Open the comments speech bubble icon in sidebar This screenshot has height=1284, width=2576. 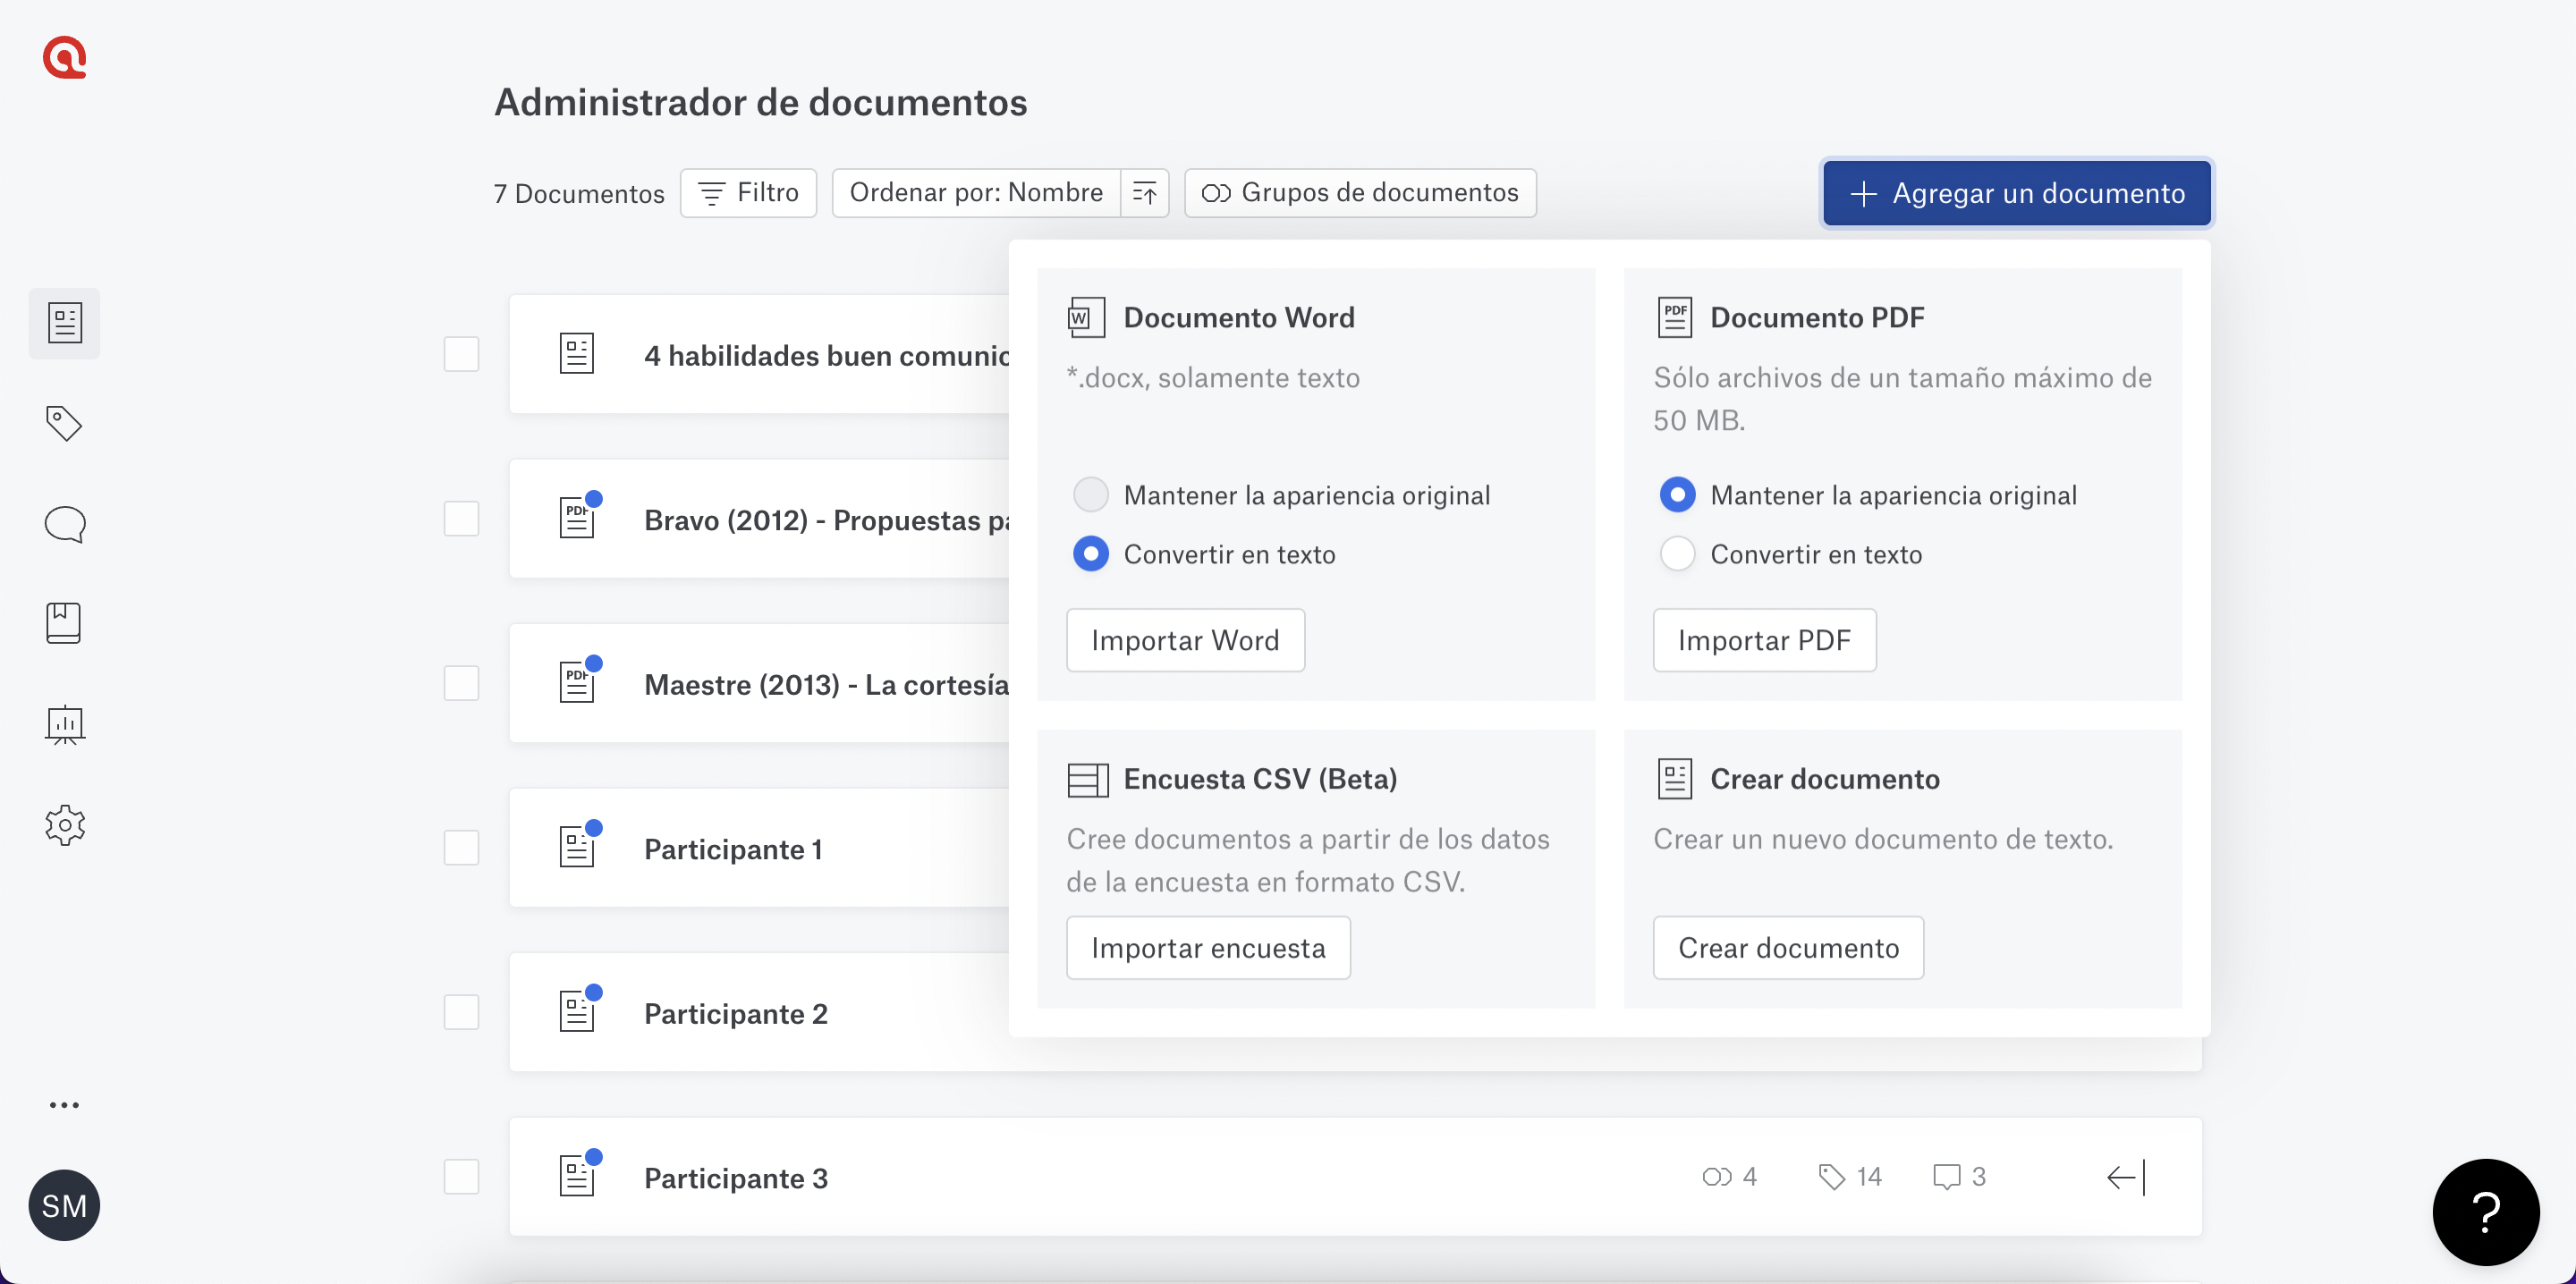64,524
